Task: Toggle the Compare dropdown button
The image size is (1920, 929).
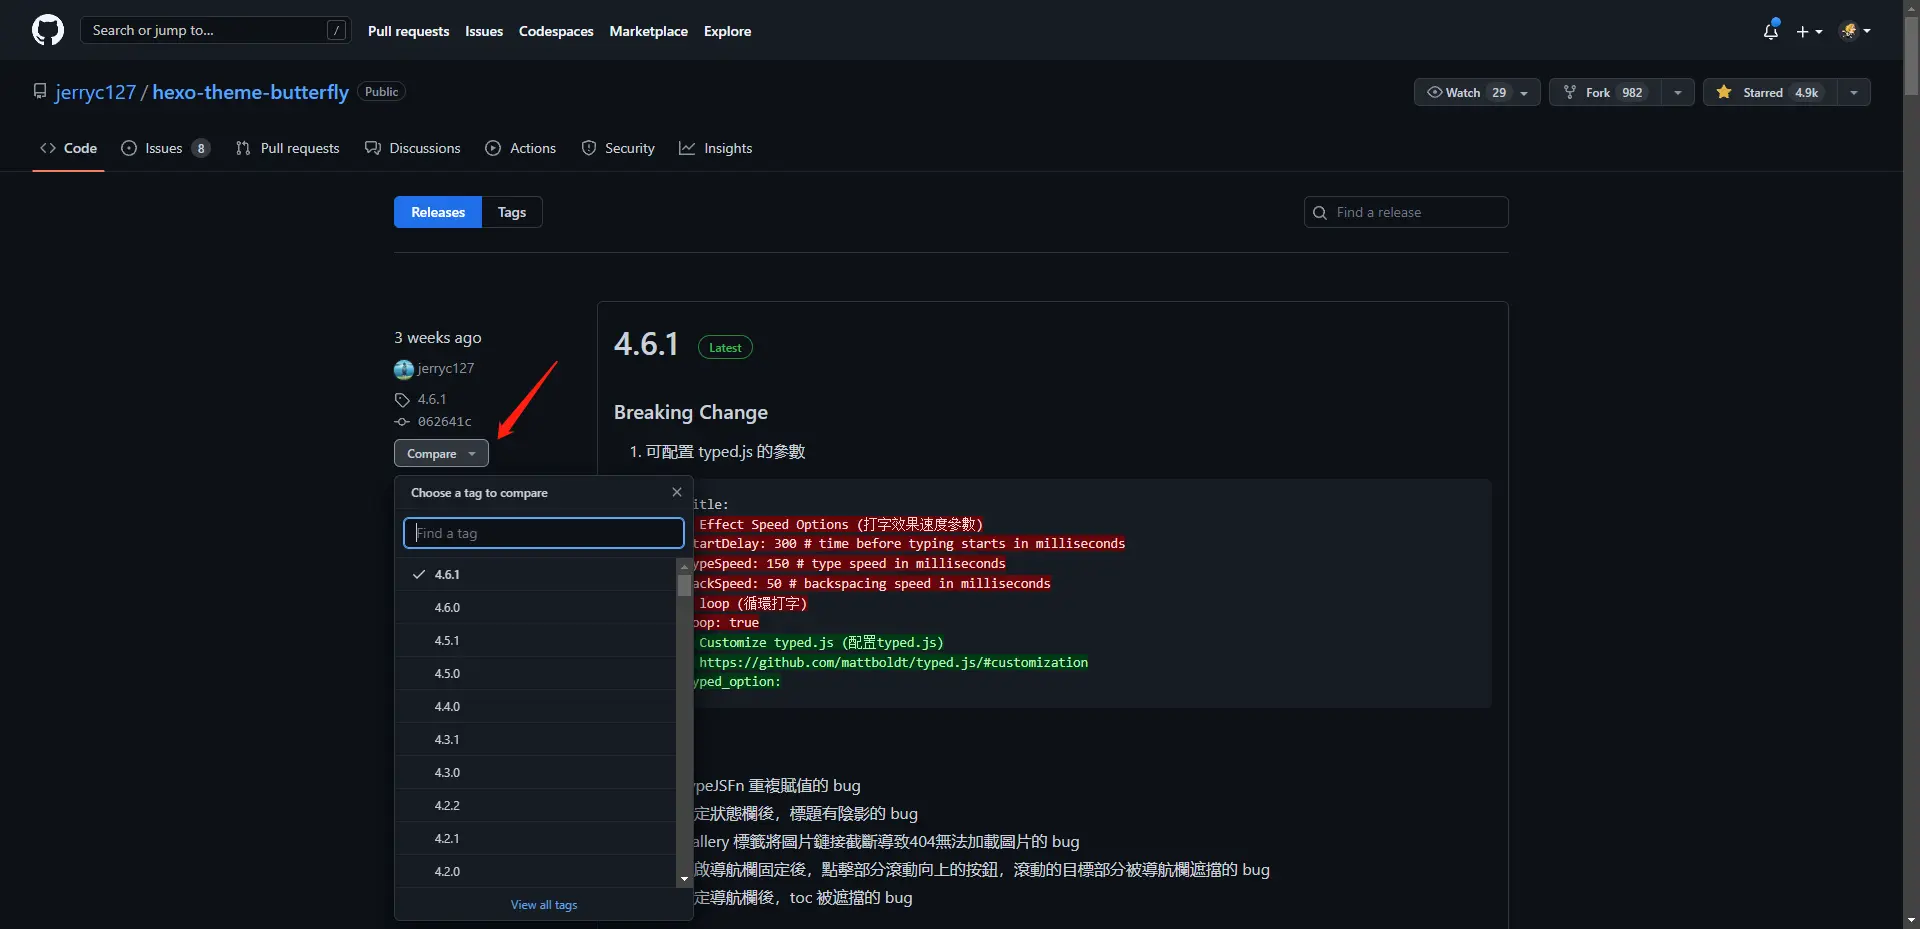Action: click(441, 453)
